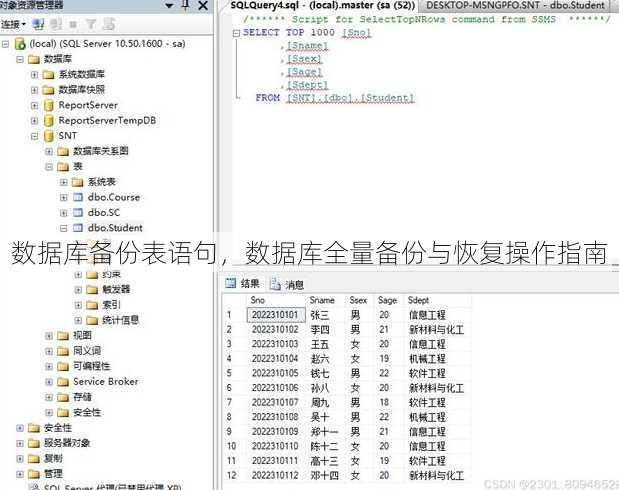Collapse the dbo.Student table node
Screen dimensions: 619x490
pos(64,228)
